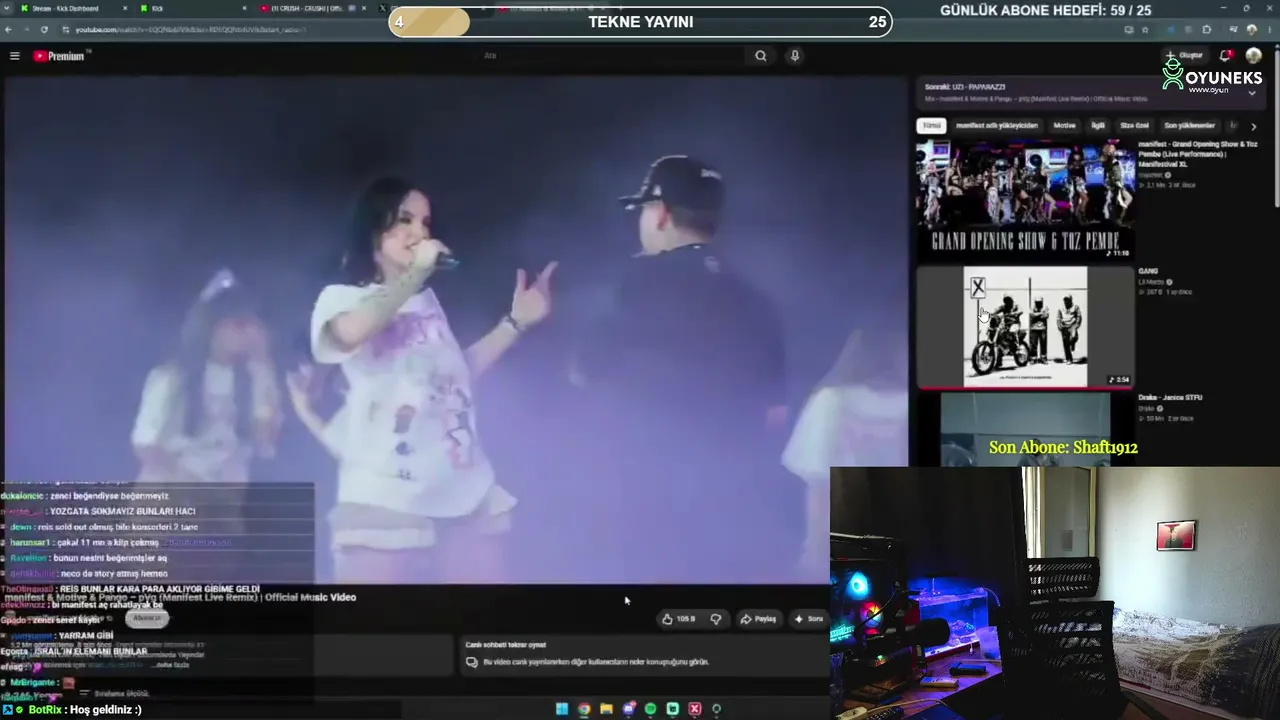Open the GANG video title link
This screenshot has height=720, width=1280.
pos(1148,271)
